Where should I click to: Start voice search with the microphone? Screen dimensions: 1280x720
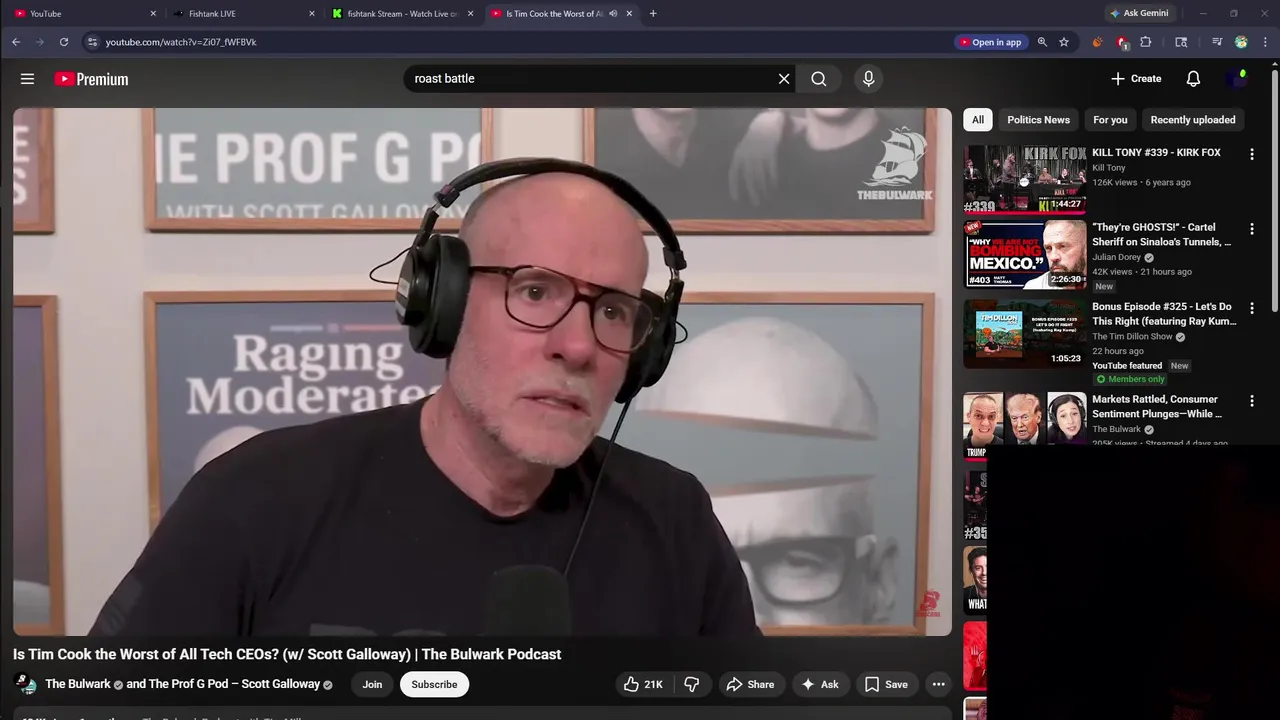868,79
